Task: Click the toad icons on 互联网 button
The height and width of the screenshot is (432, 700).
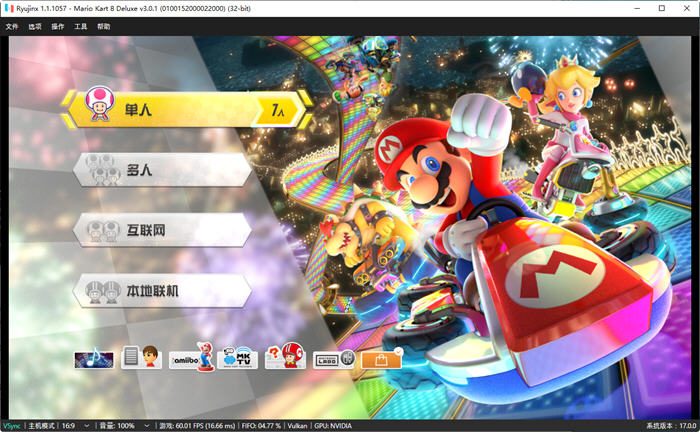Action: pyautogui.click(x=103, y=231)
